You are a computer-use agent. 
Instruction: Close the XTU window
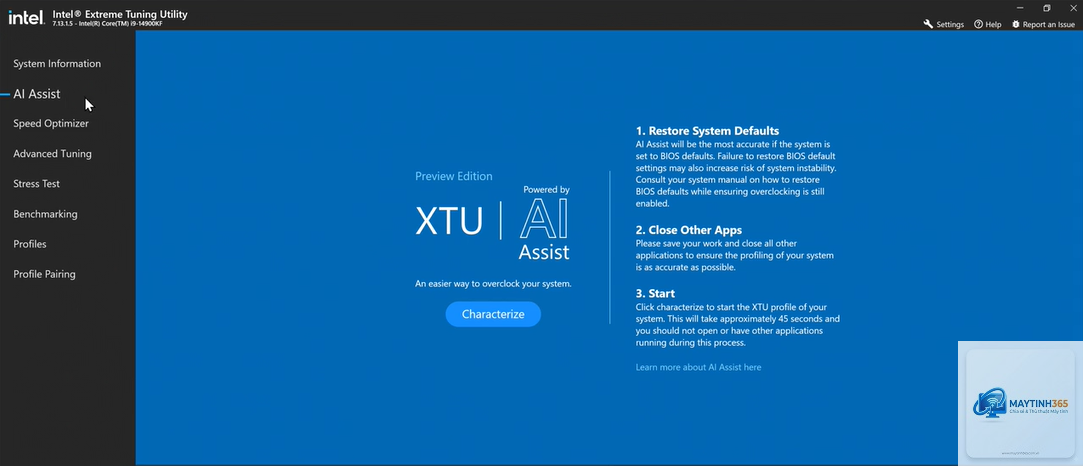click(1072, 8)
